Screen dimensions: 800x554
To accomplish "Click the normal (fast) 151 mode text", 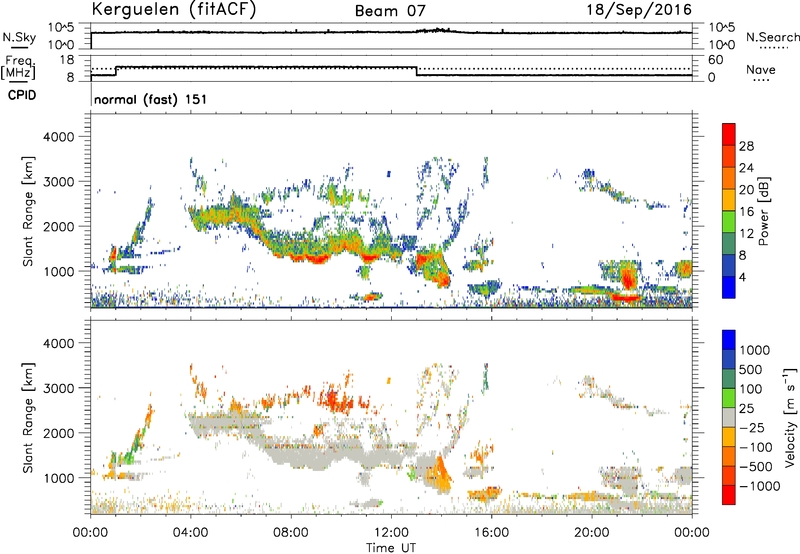I will click(151, 99).
